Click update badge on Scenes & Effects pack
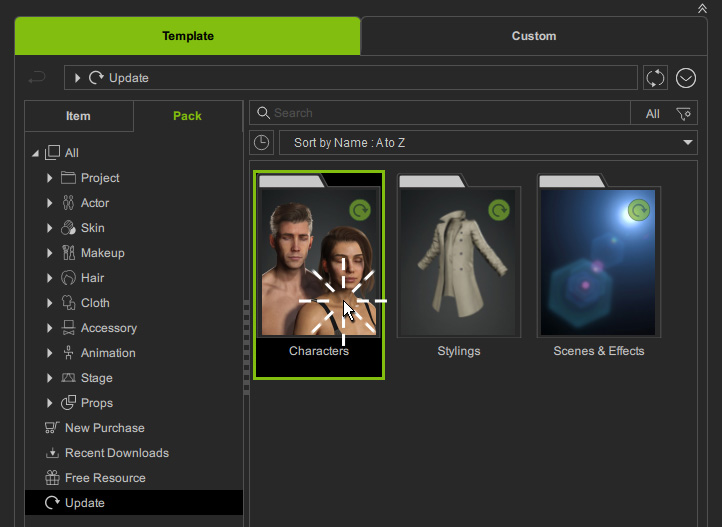The width and height of the screenshot is (722, 527). coord(639,210)
